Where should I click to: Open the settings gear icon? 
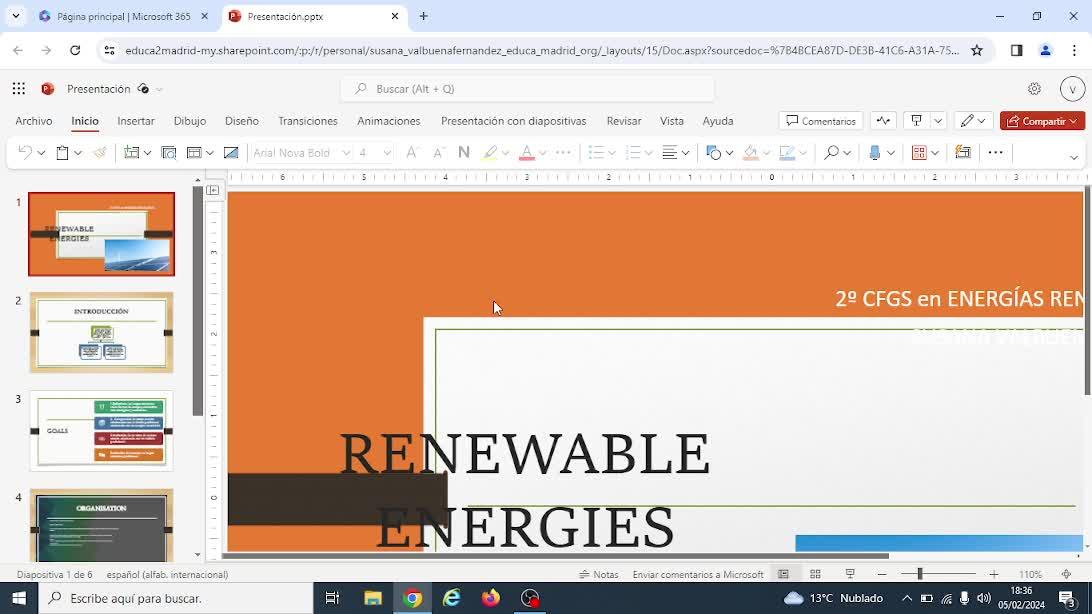pyautogui.click(x=1034, y=89)
